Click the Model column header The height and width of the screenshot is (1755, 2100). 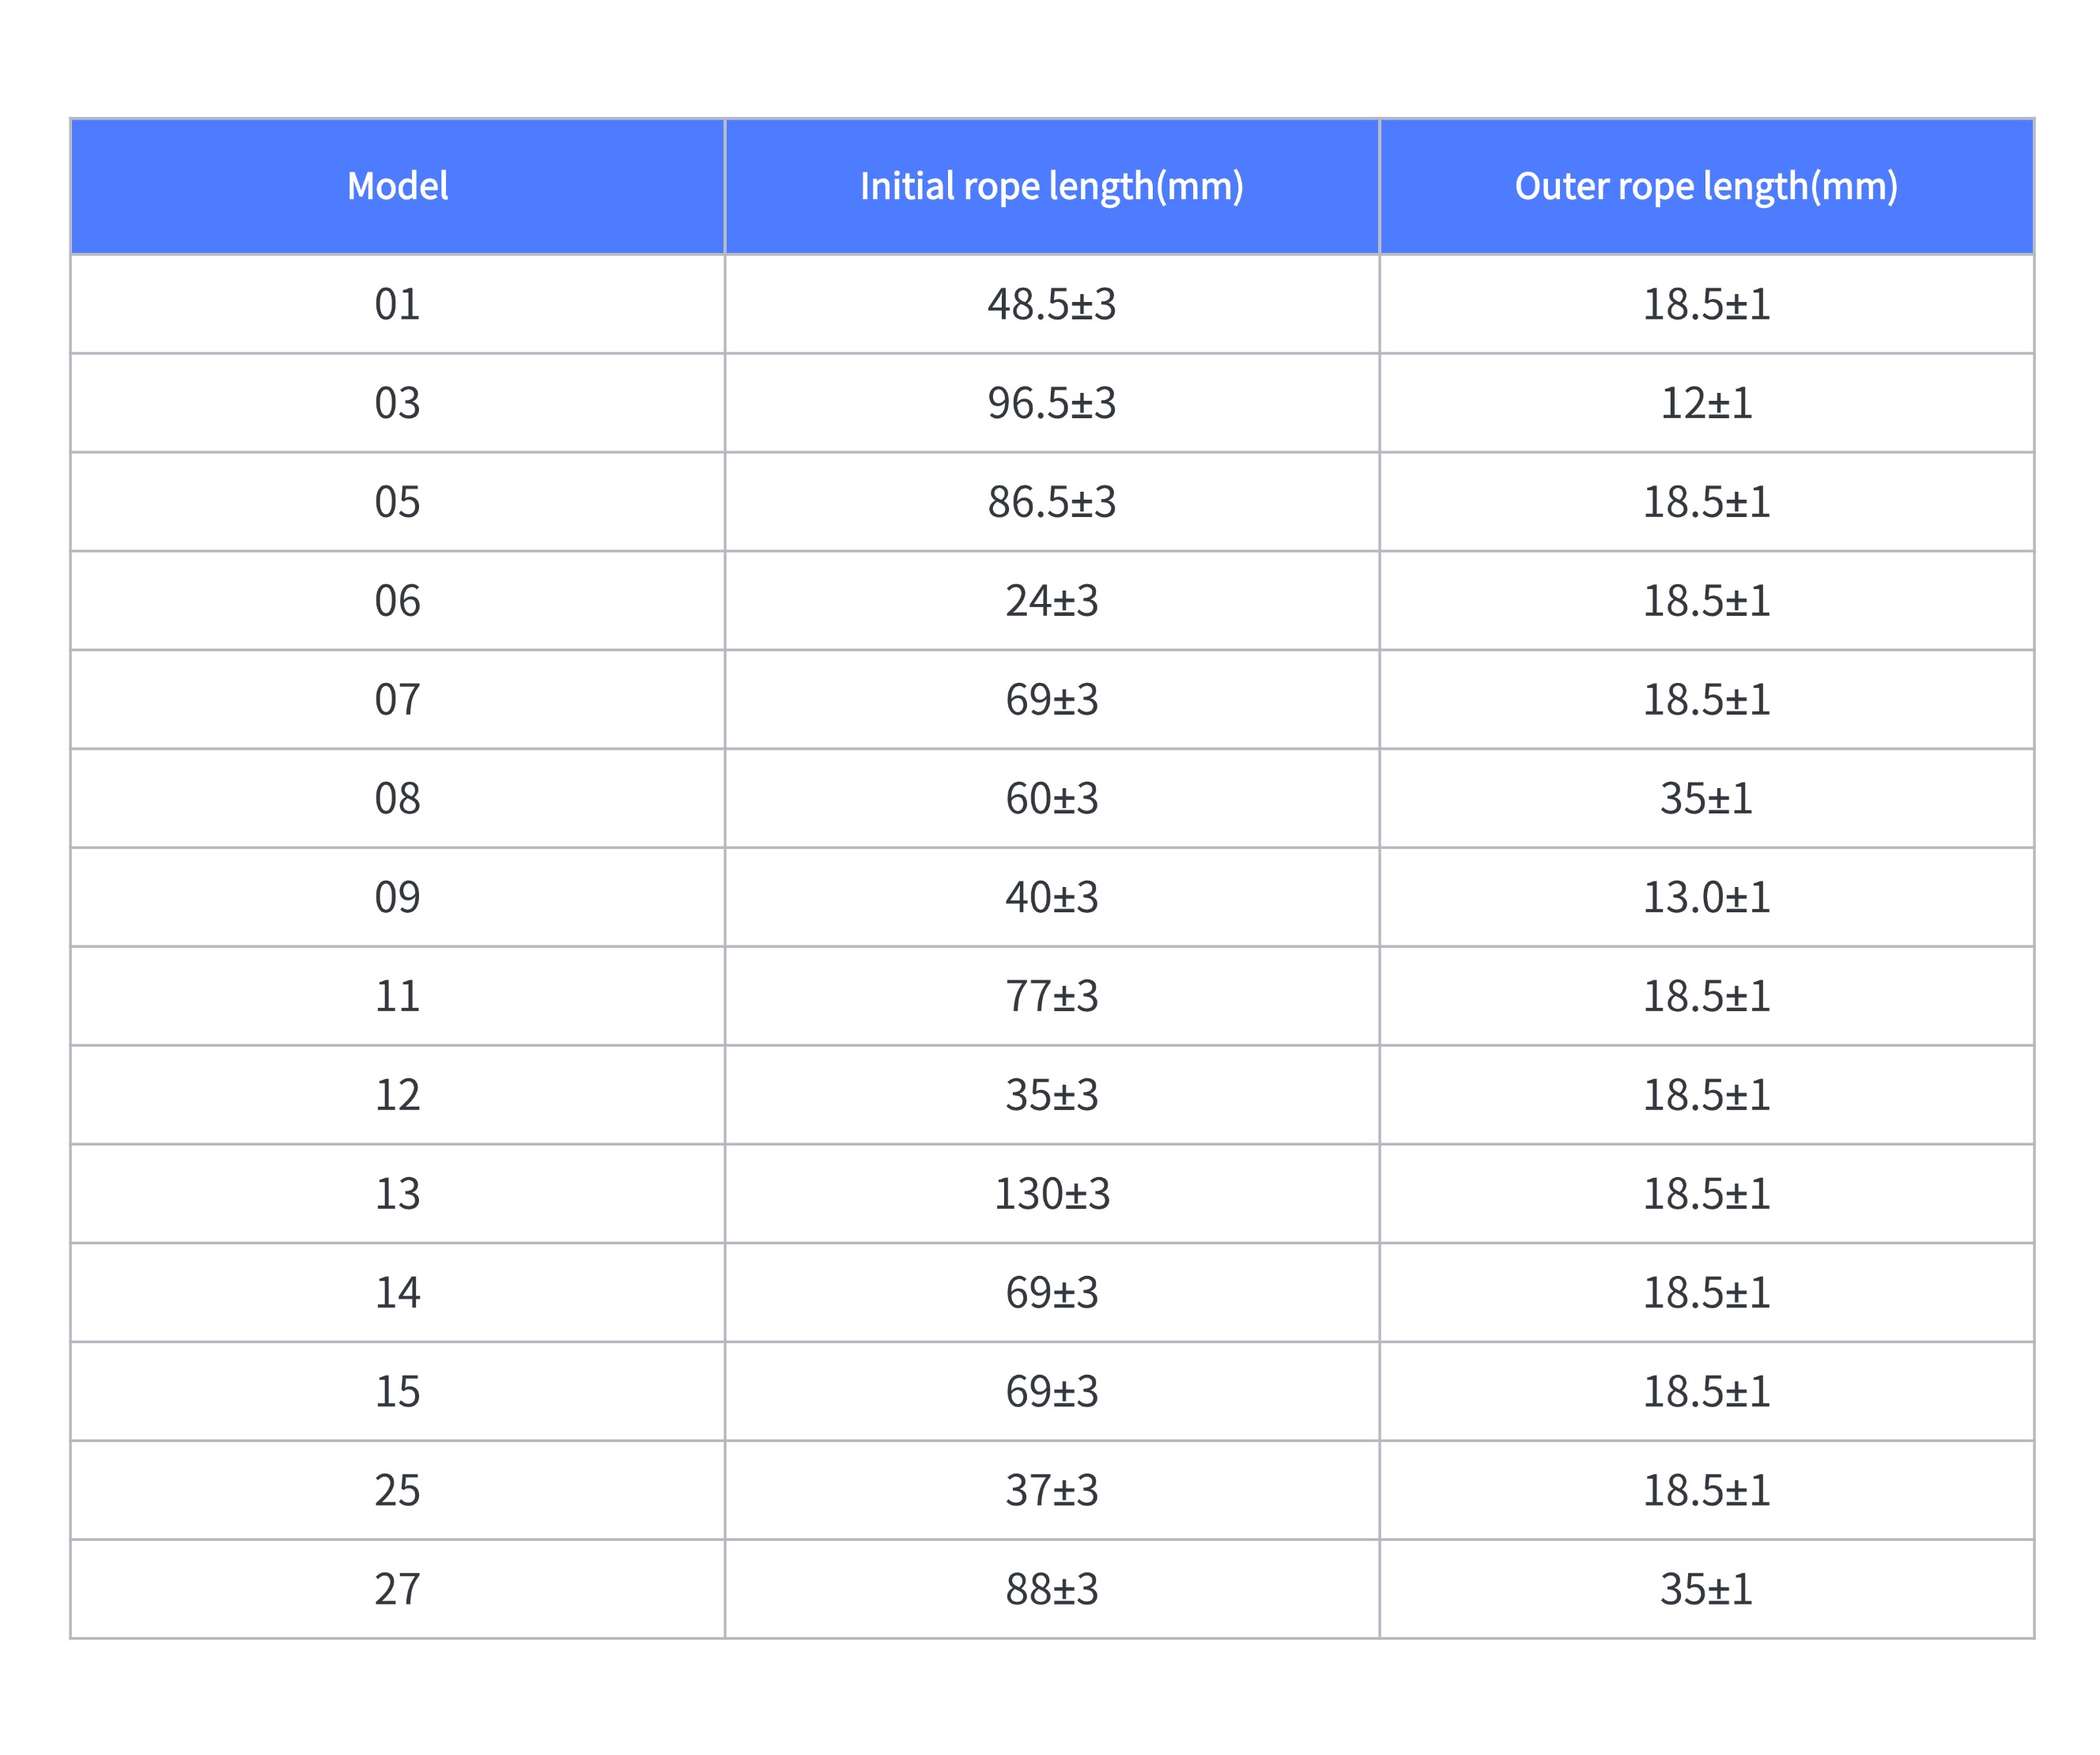(x=397, y=186)
